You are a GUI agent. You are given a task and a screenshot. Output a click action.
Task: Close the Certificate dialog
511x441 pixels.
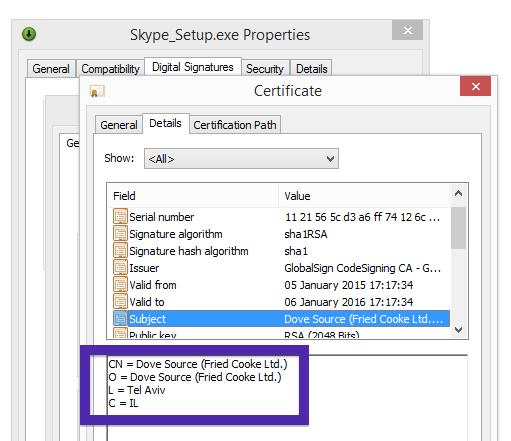(x=475, y=86)
